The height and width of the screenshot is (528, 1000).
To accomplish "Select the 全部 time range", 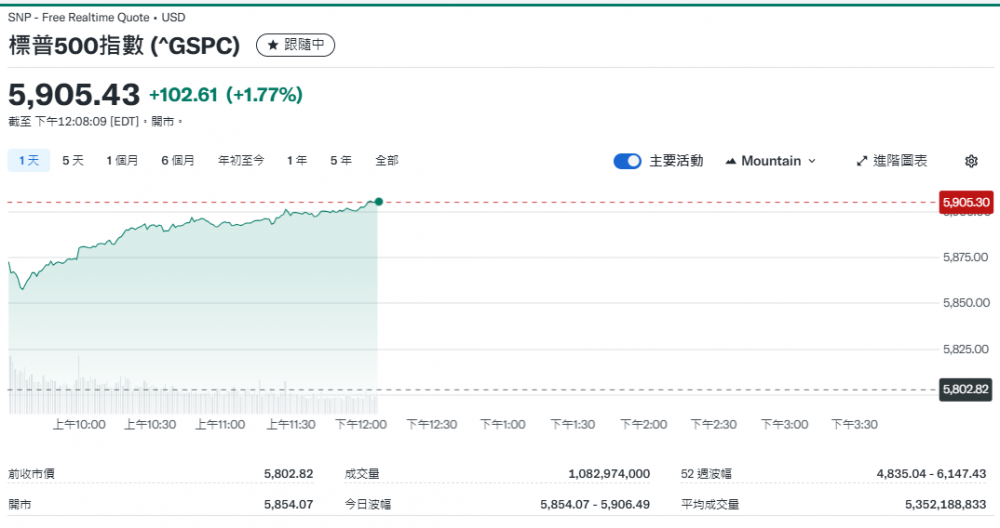I will pyautogui.click(x=387, y=160).
